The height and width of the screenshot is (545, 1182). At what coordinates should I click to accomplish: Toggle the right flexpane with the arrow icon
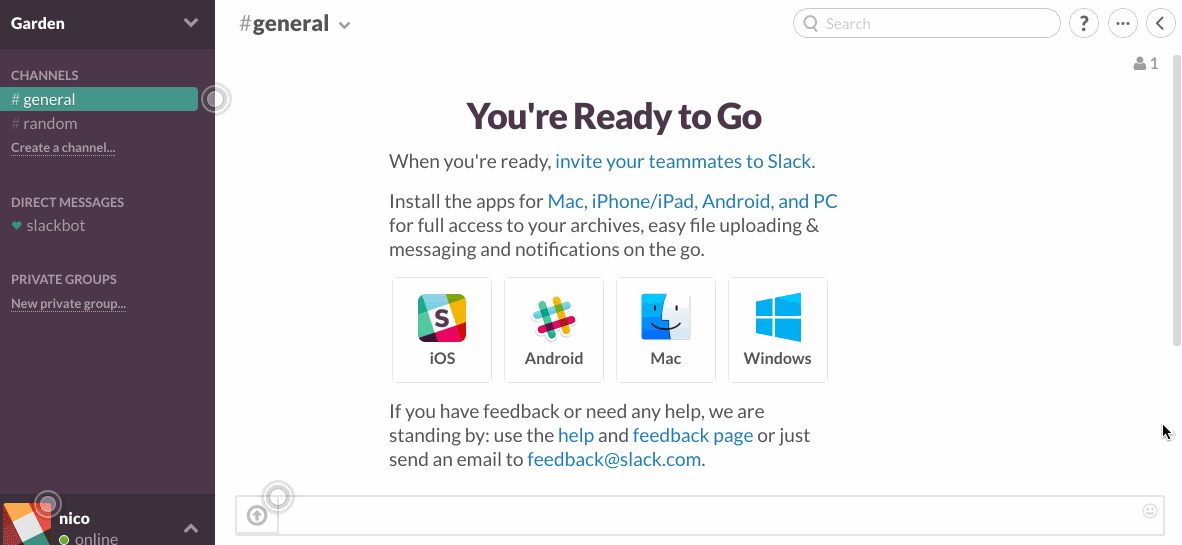(x=1161, y=23)
